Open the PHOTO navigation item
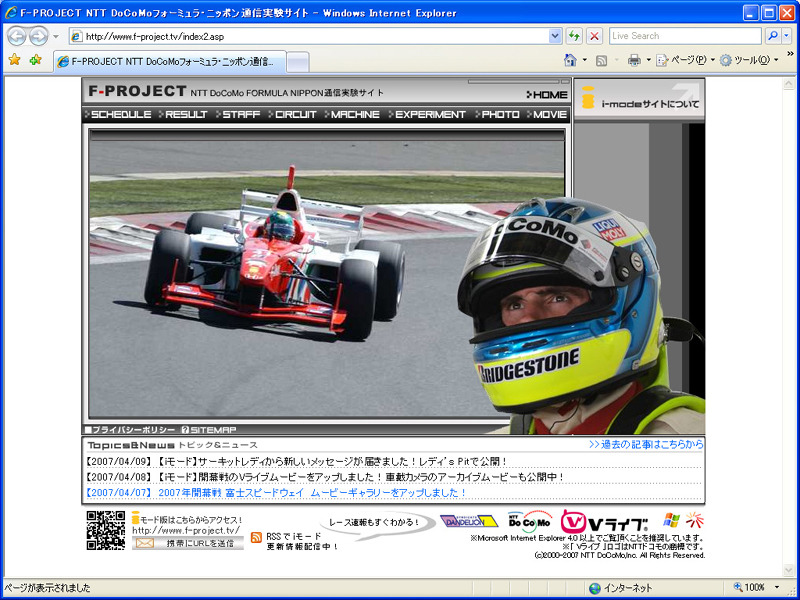Viewport: 800px width, 600px height. pyautogui.click(x=497, y=114)
